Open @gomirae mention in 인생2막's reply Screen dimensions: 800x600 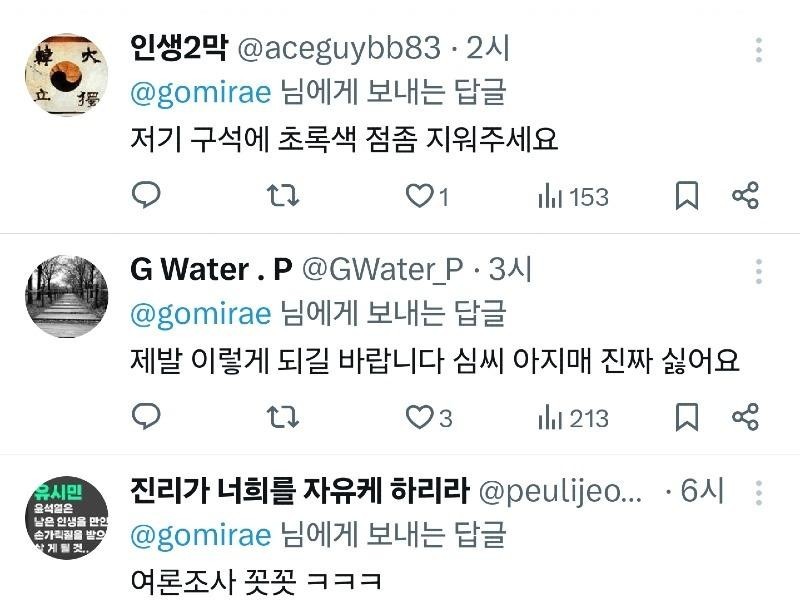point(201,92)
